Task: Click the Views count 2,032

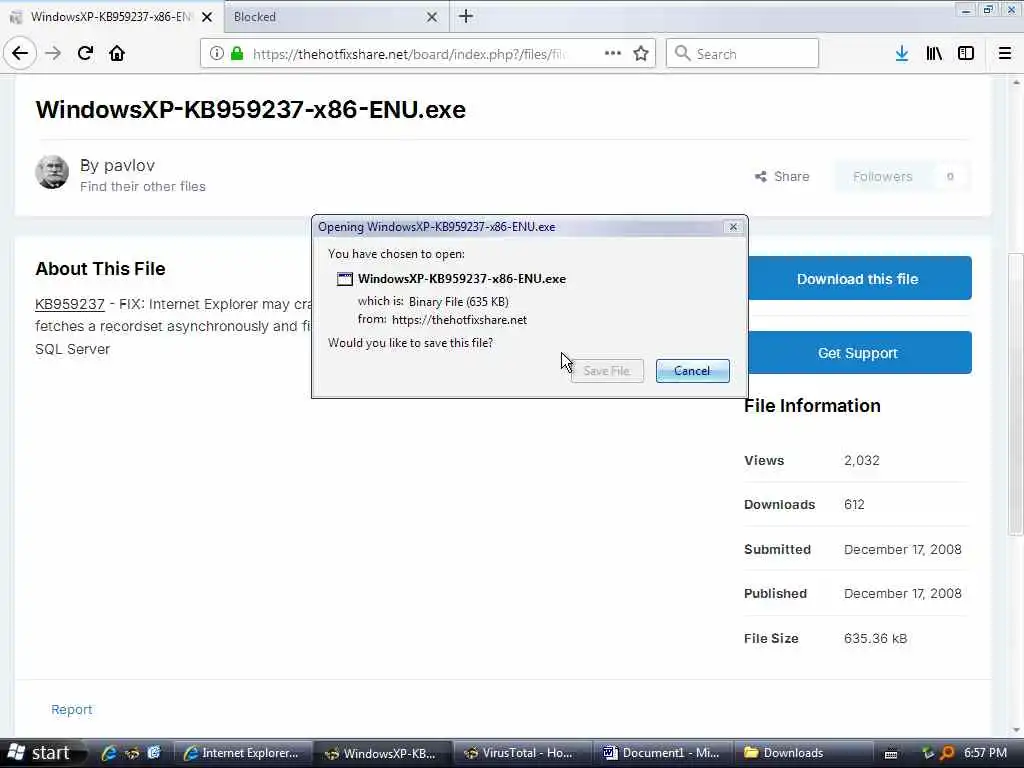Action: [x=861, y=460]
